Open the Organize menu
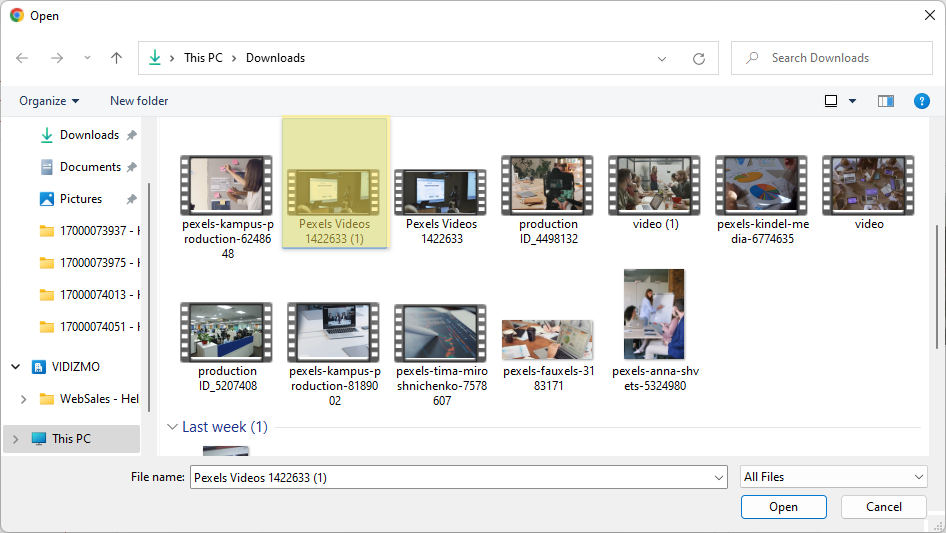 click(49, 101)
